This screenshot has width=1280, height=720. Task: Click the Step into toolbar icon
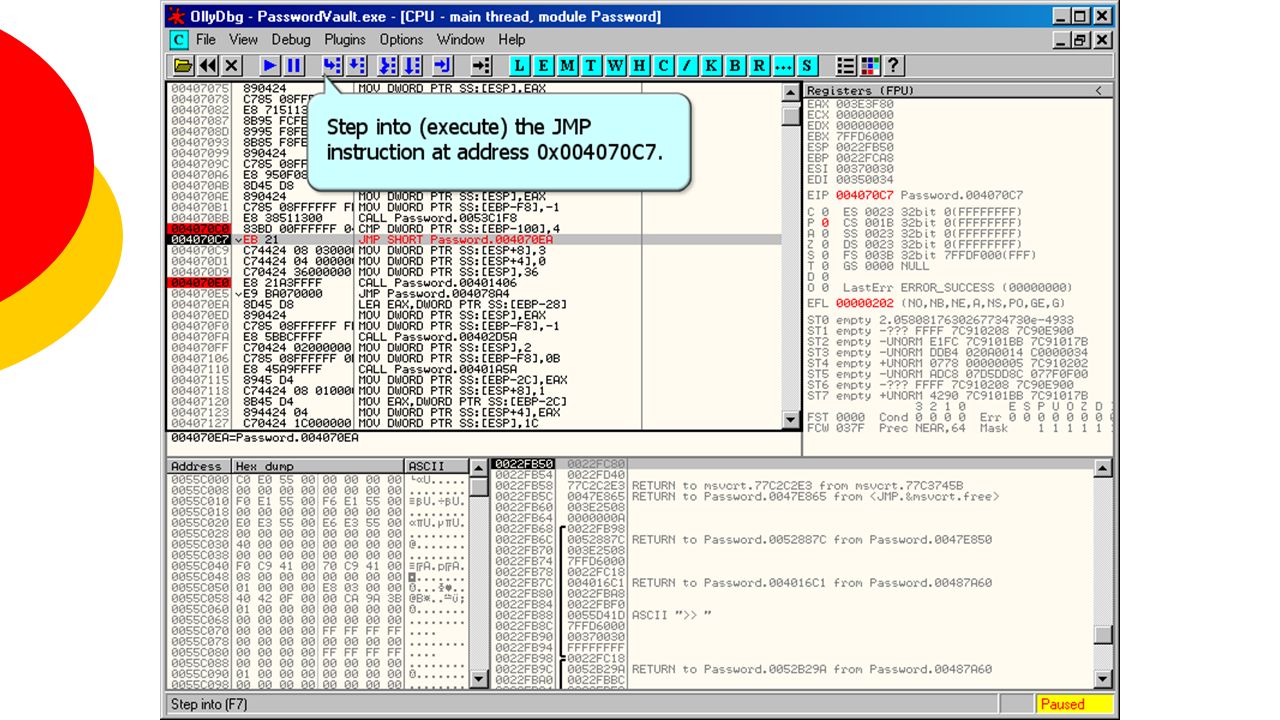332,66
